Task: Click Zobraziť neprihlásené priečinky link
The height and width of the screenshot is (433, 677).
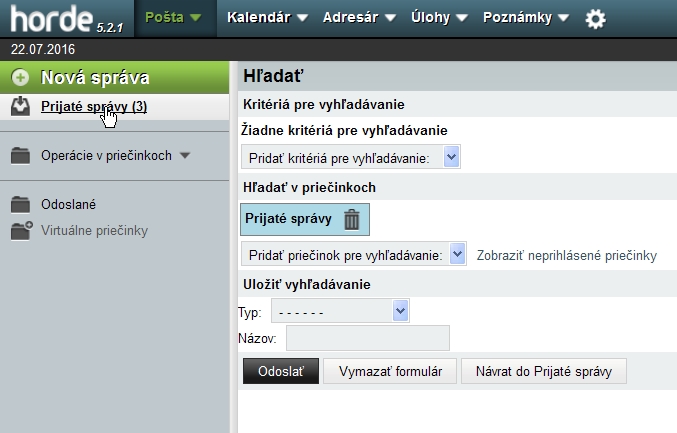Action: pyautogui.click(x=566, y=255)
